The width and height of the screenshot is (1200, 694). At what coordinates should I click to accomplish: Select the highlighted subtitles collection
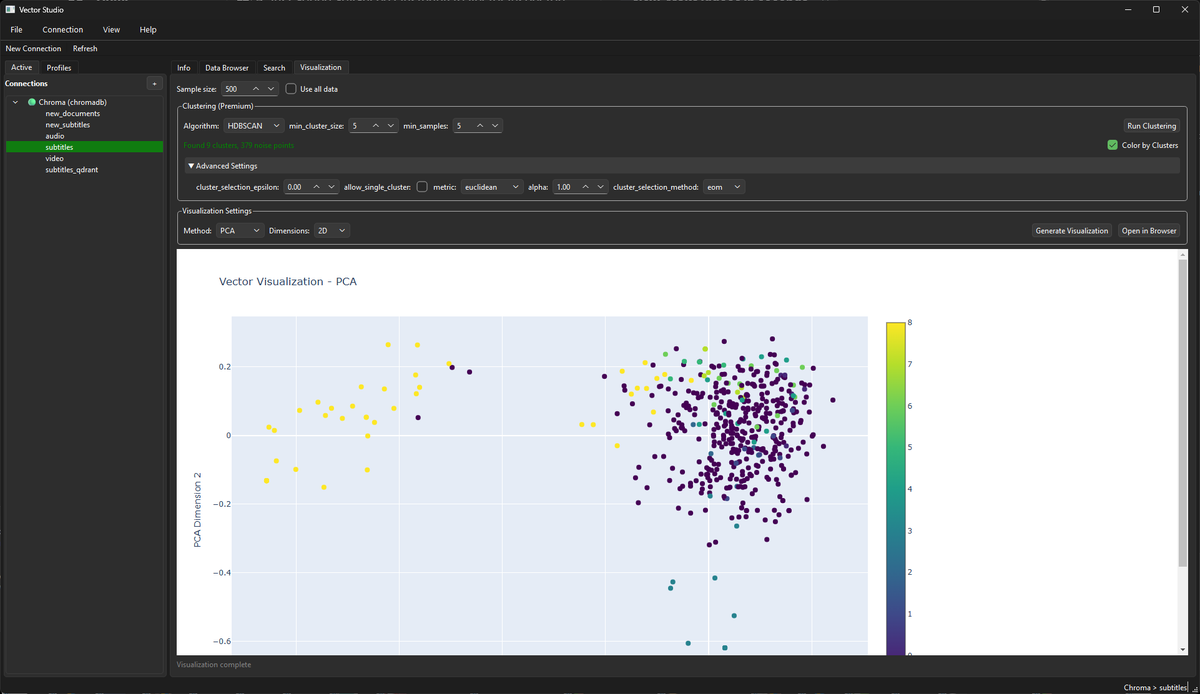(84, 147)
